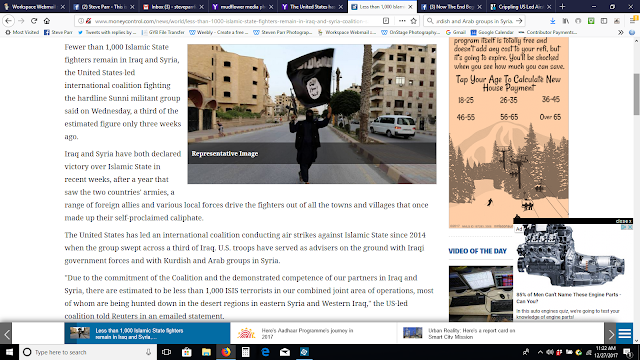640x360 pixels.
Task: Open File Explorer from the taskbar
Action: coord(206,352)
